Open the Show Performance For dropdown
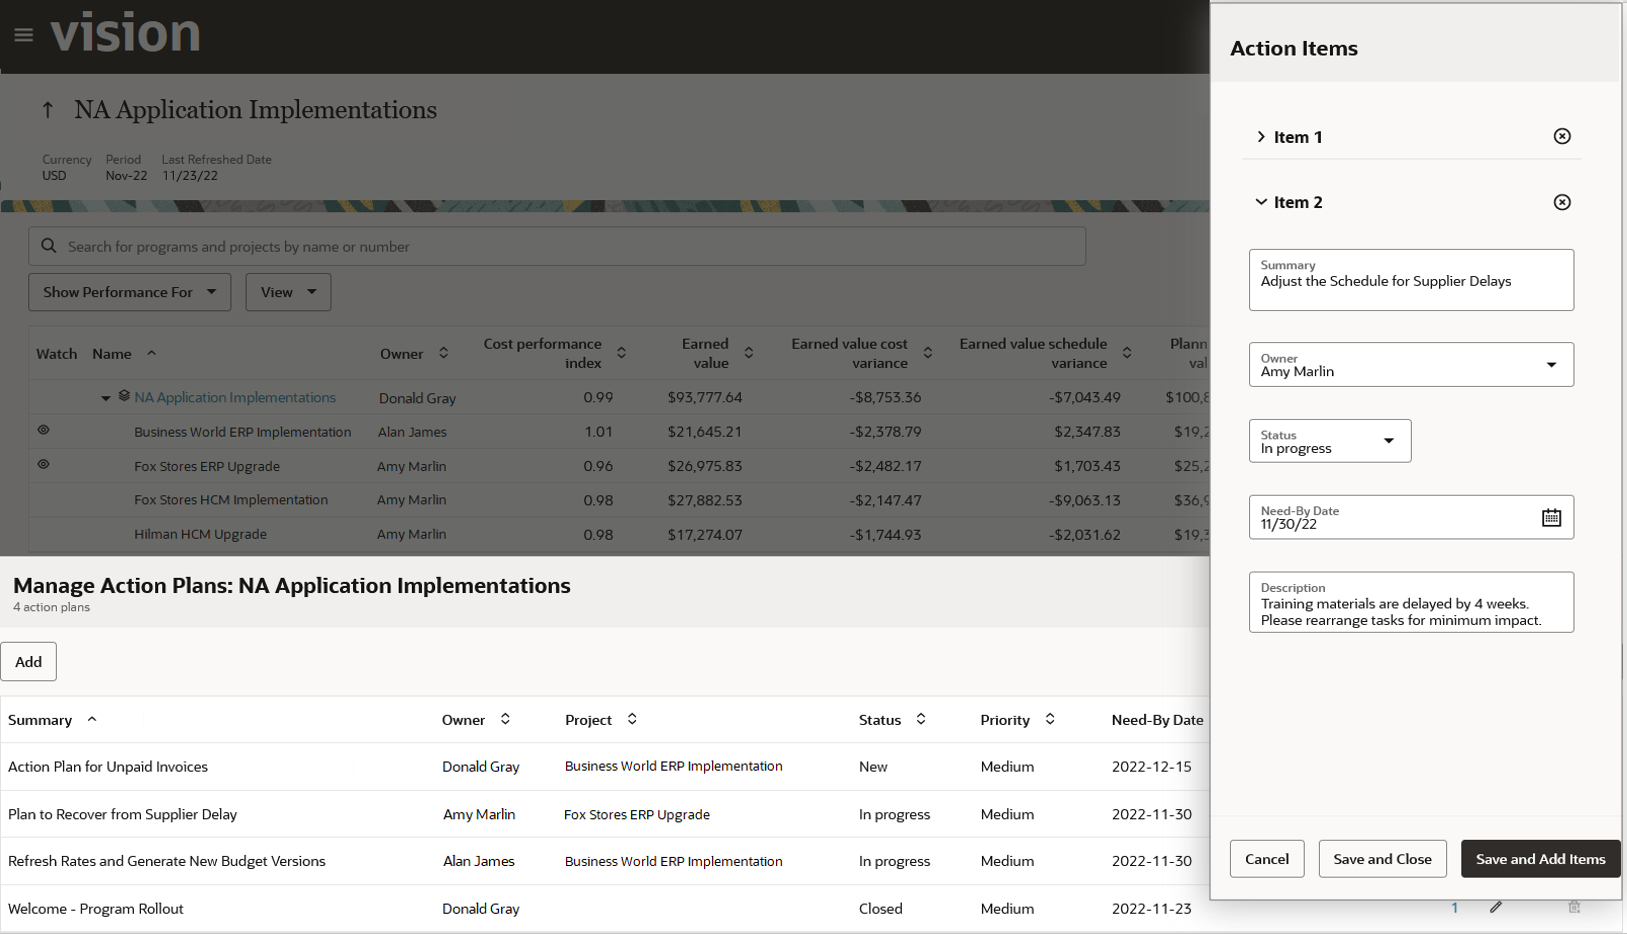The image size is (1627, 934). [129, 292]
